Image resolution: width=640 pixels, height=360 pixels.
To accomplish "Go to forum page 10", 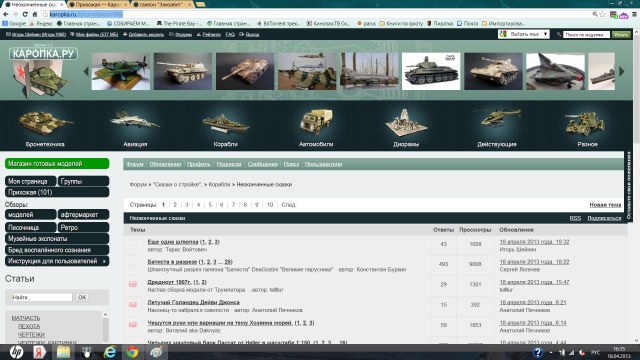I will coord(270,205).
